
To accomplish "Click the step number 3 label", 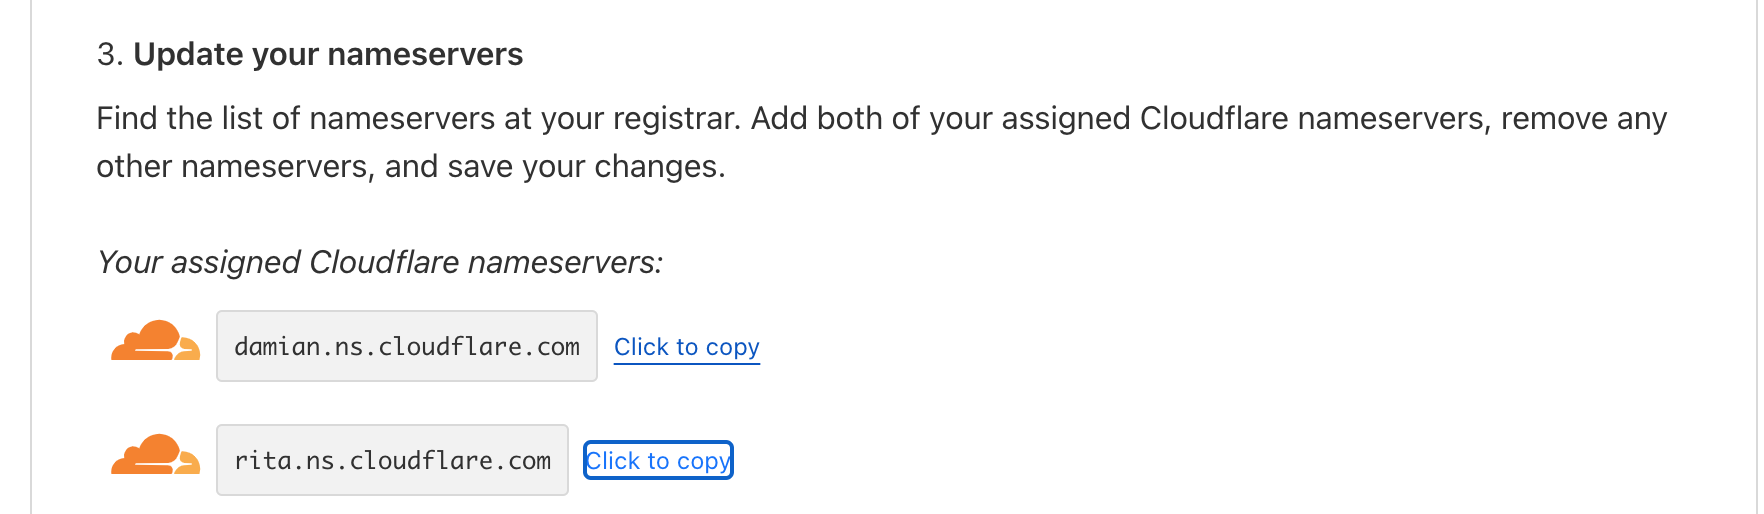I will (109, 54).
